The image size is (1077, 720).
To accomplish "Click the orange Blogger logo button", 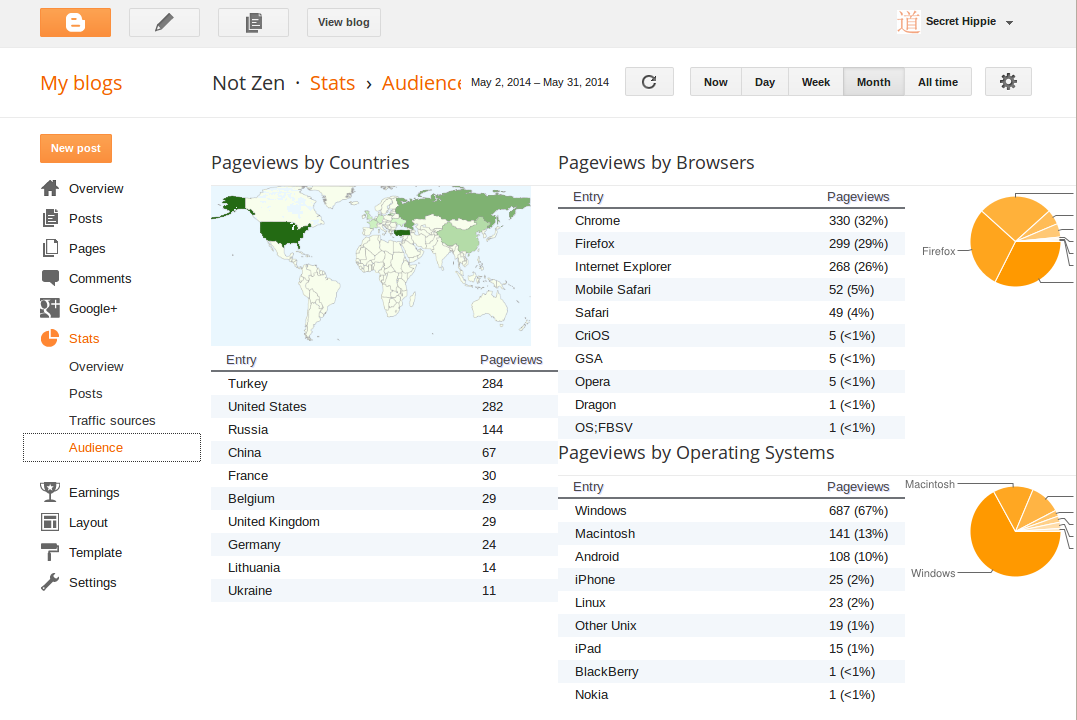I will (x=76, y=23).
